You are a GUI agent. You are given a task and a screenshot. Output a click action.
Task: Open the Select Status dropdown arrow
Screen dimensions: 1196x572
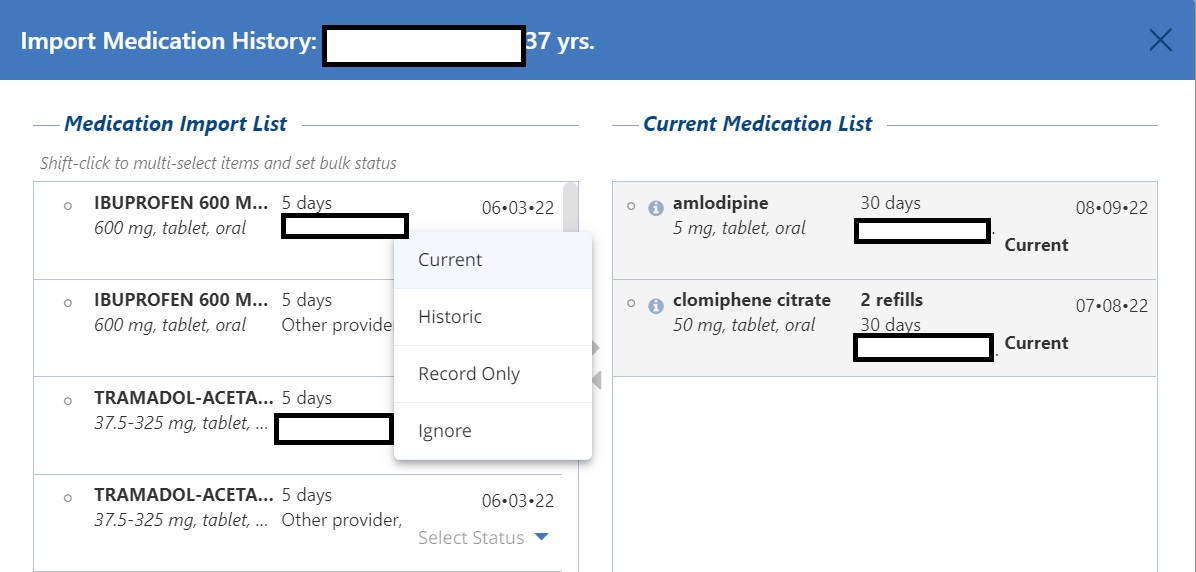541,537
